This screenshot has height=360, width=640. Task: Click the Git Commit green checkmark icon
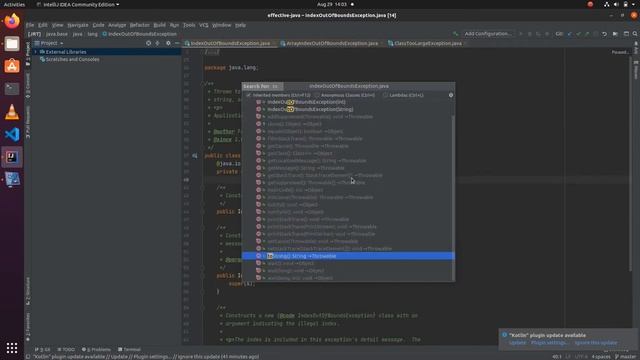coord(578,34)
